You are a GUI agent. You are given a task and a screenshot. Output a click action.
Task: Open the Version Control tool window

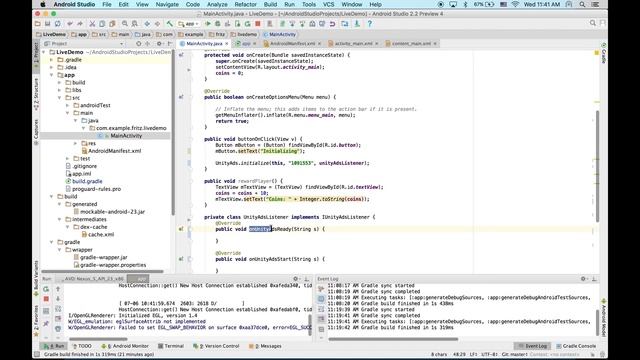(x=216, y=346)
